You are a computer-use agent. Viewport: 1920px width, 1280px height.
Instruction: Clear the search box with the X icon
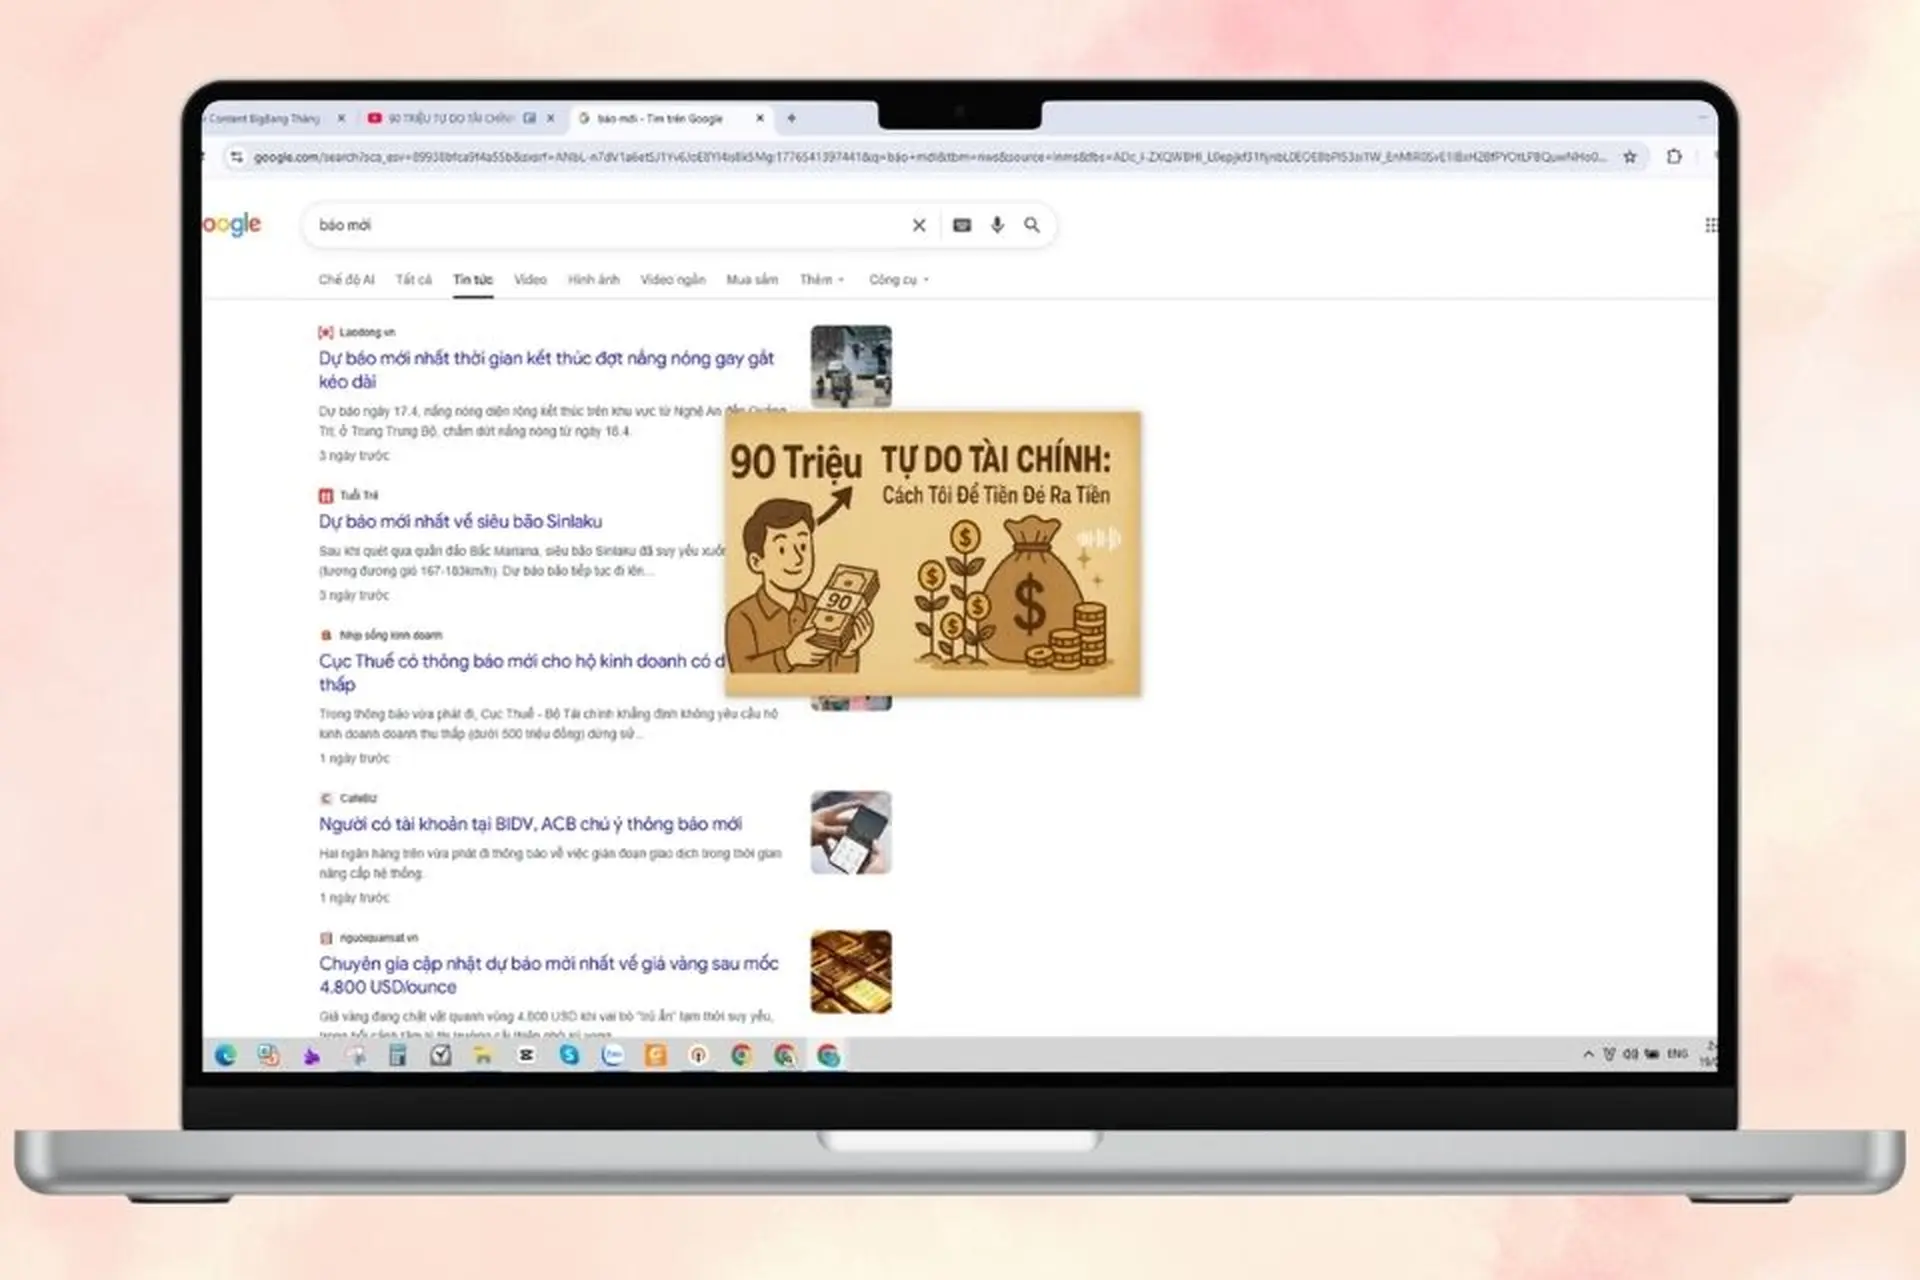pyautogui.click(x=919, y=225)
